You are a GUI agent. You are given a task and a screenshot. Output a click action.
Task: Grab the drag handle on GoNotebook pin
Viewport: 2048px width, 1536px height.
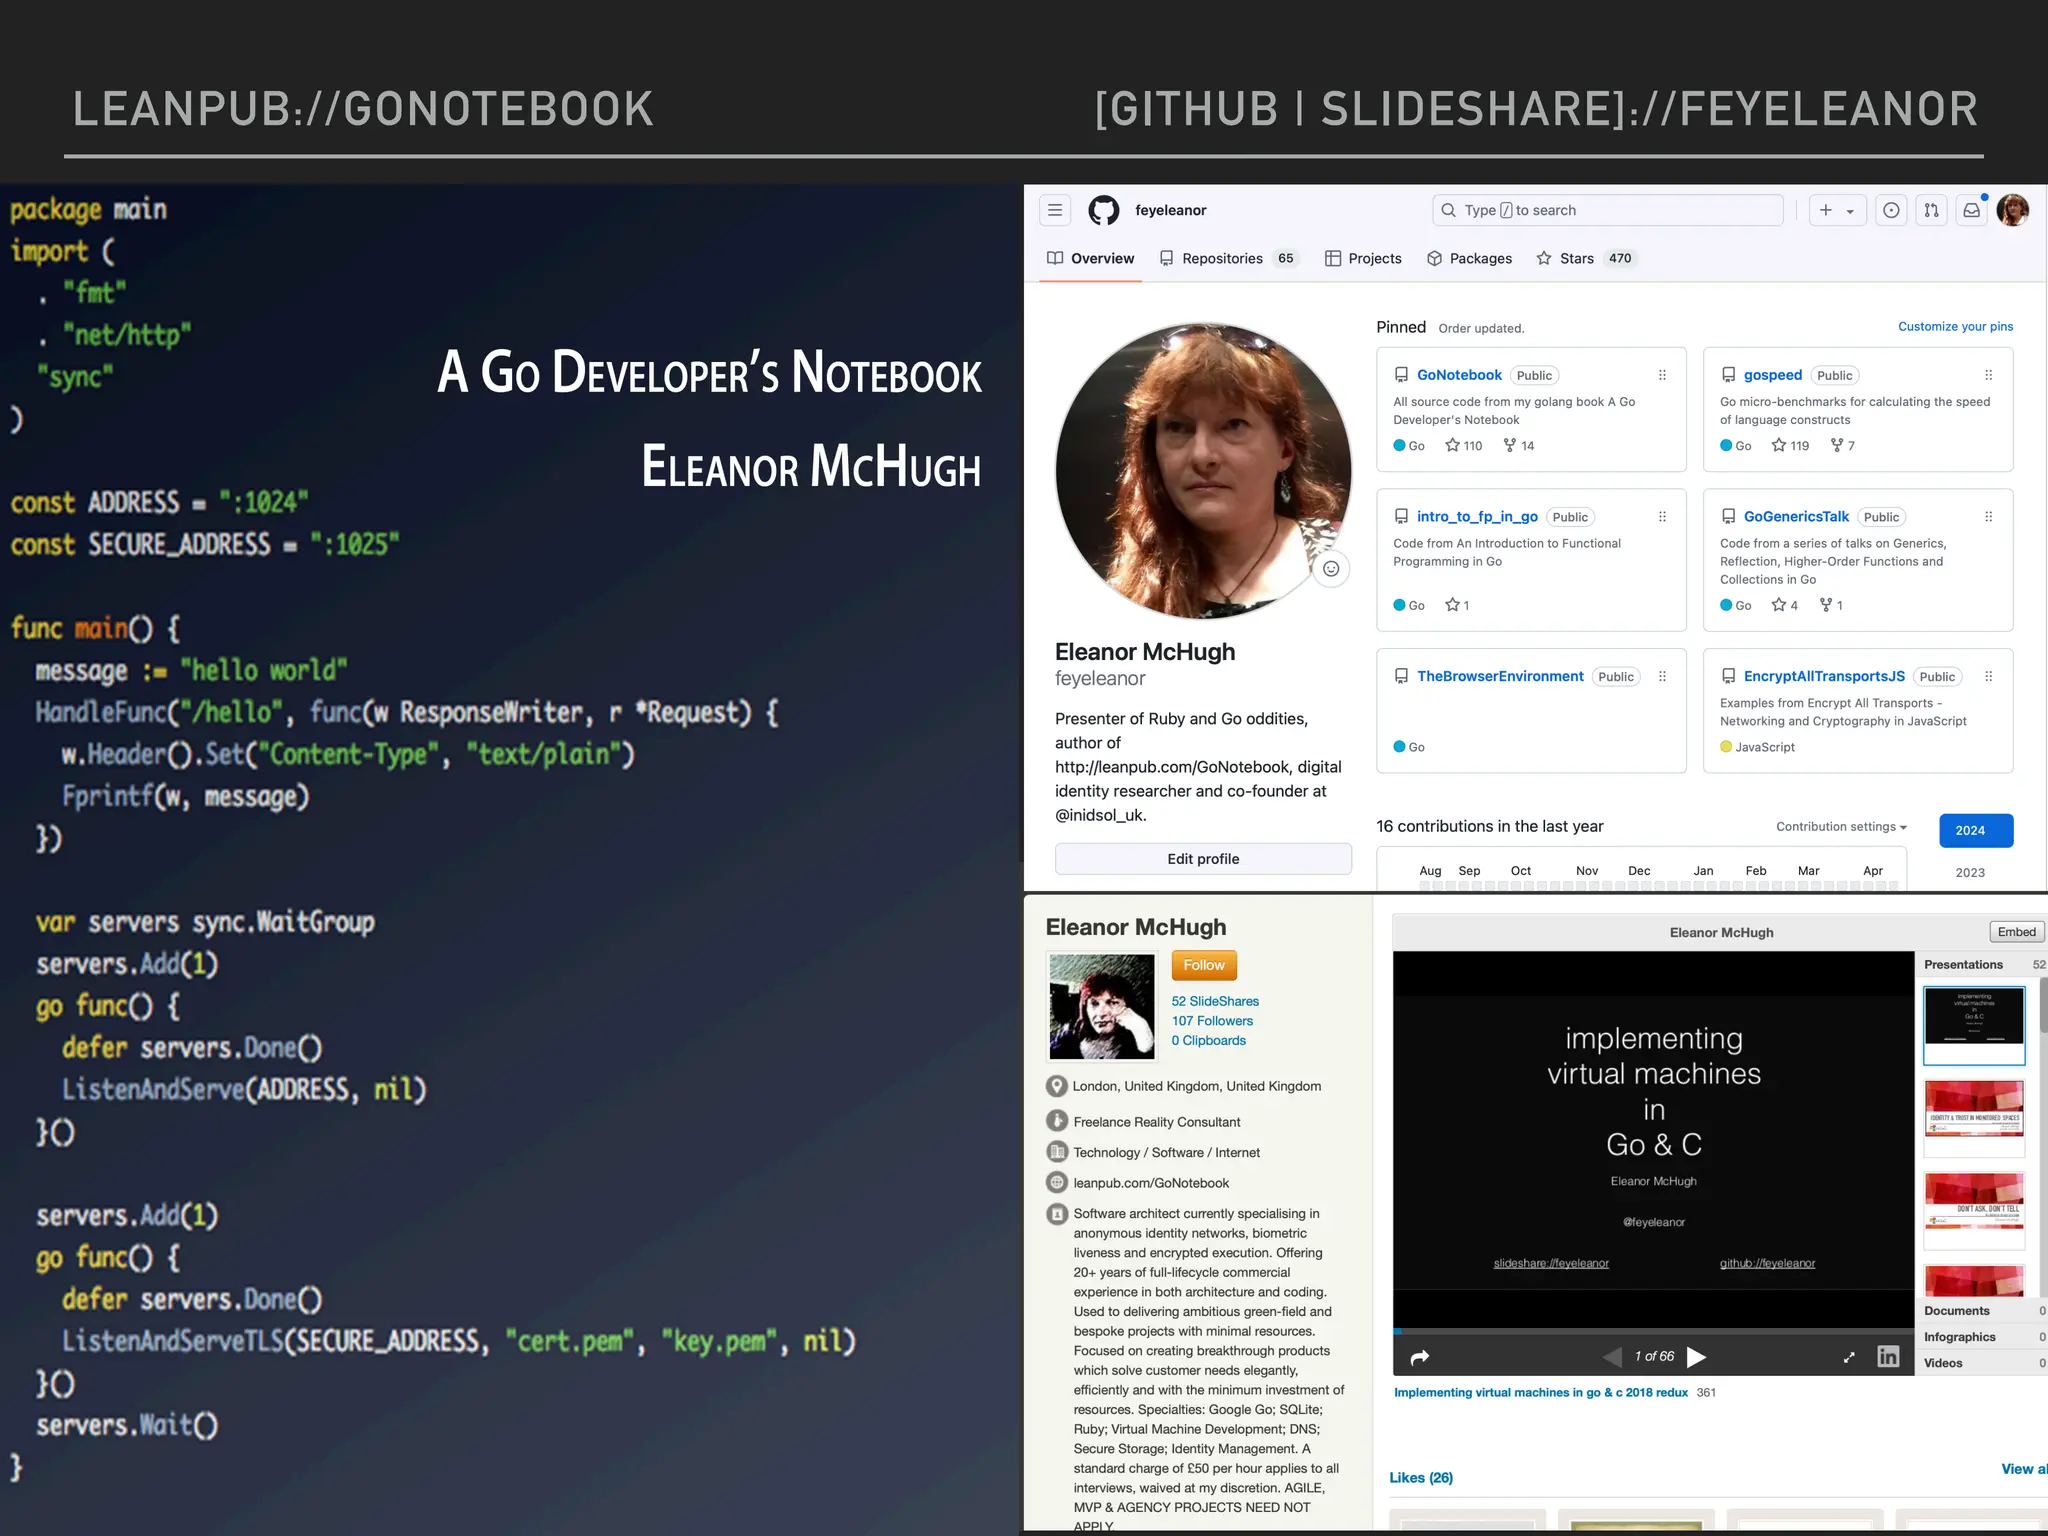click(x=1662, y=375)
